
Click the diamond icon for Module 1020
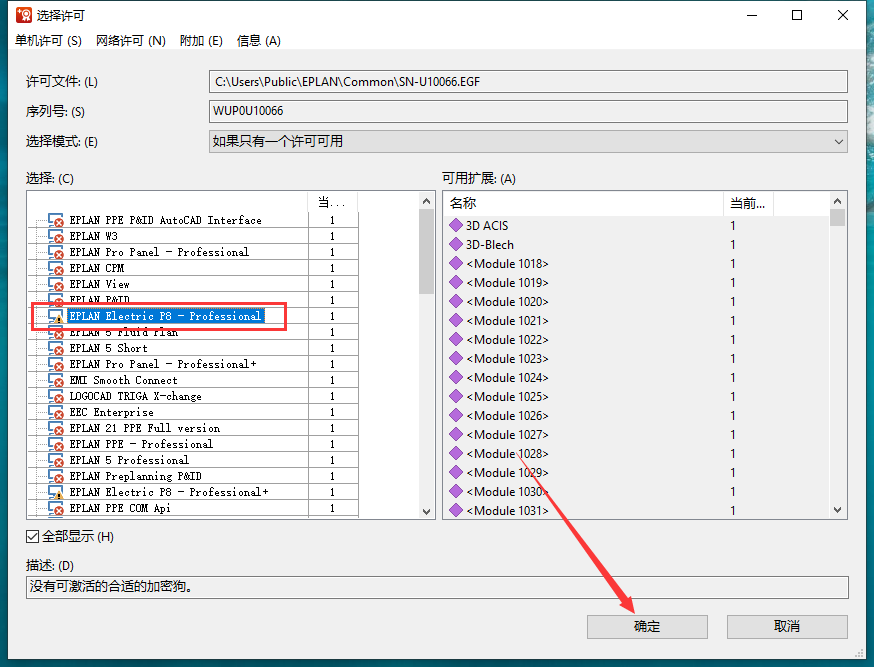coord(456,301)
